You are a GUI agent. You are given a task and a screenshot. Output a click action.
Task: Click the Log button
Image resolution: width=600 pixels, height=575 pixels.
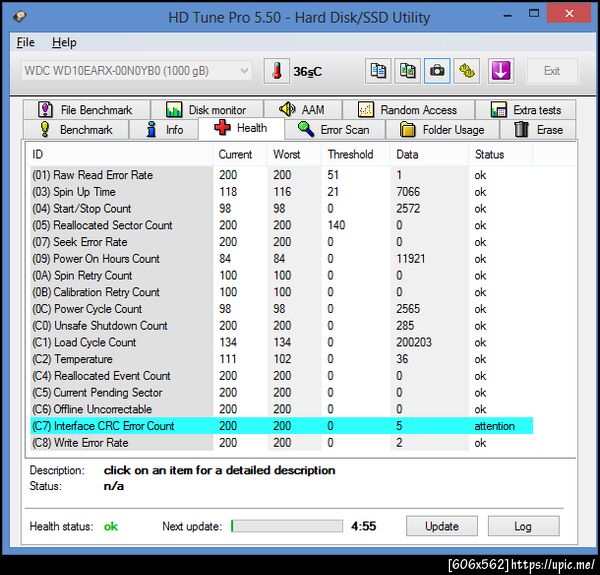pos(523,526)
